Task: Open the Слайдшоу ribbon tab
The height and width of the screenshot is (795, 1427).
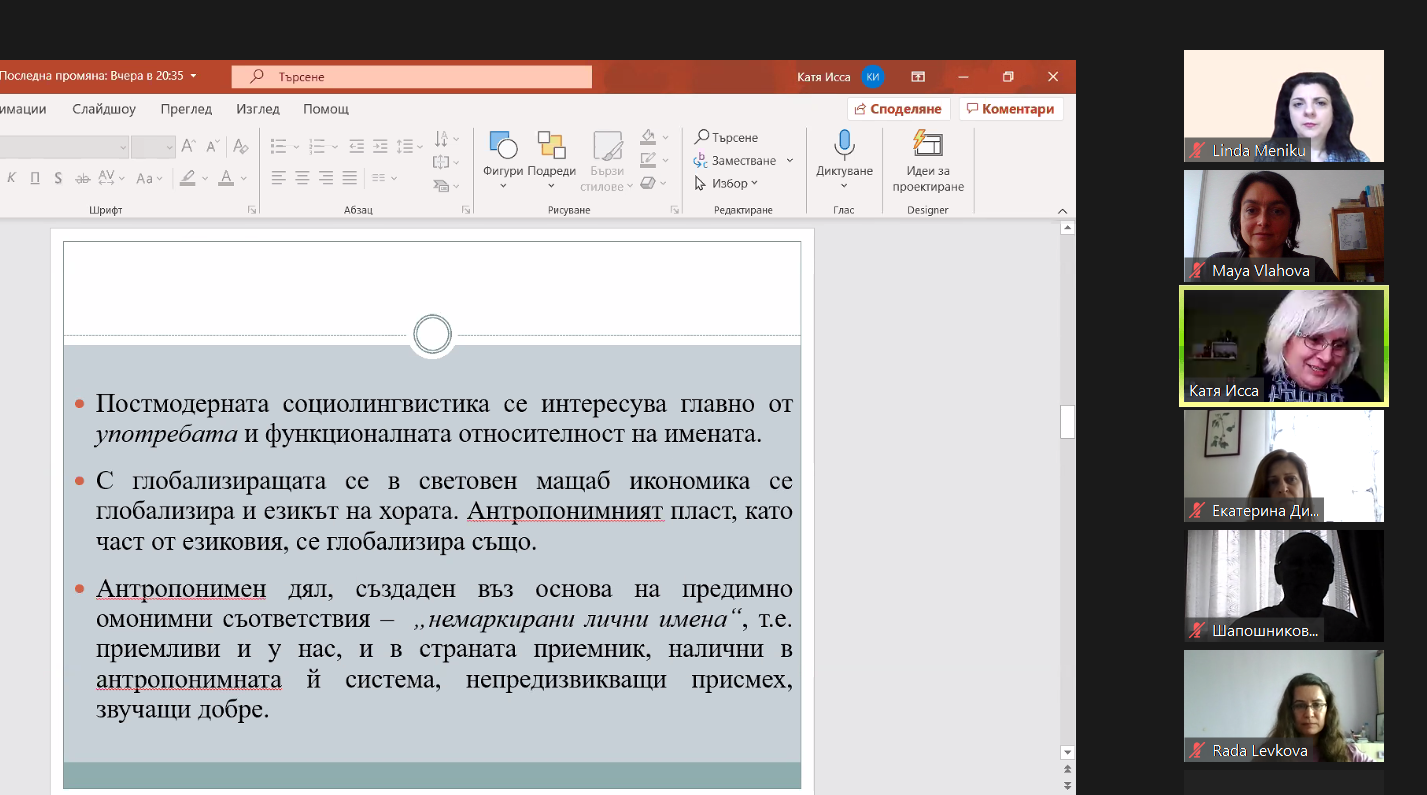Action: click(104, 109)
